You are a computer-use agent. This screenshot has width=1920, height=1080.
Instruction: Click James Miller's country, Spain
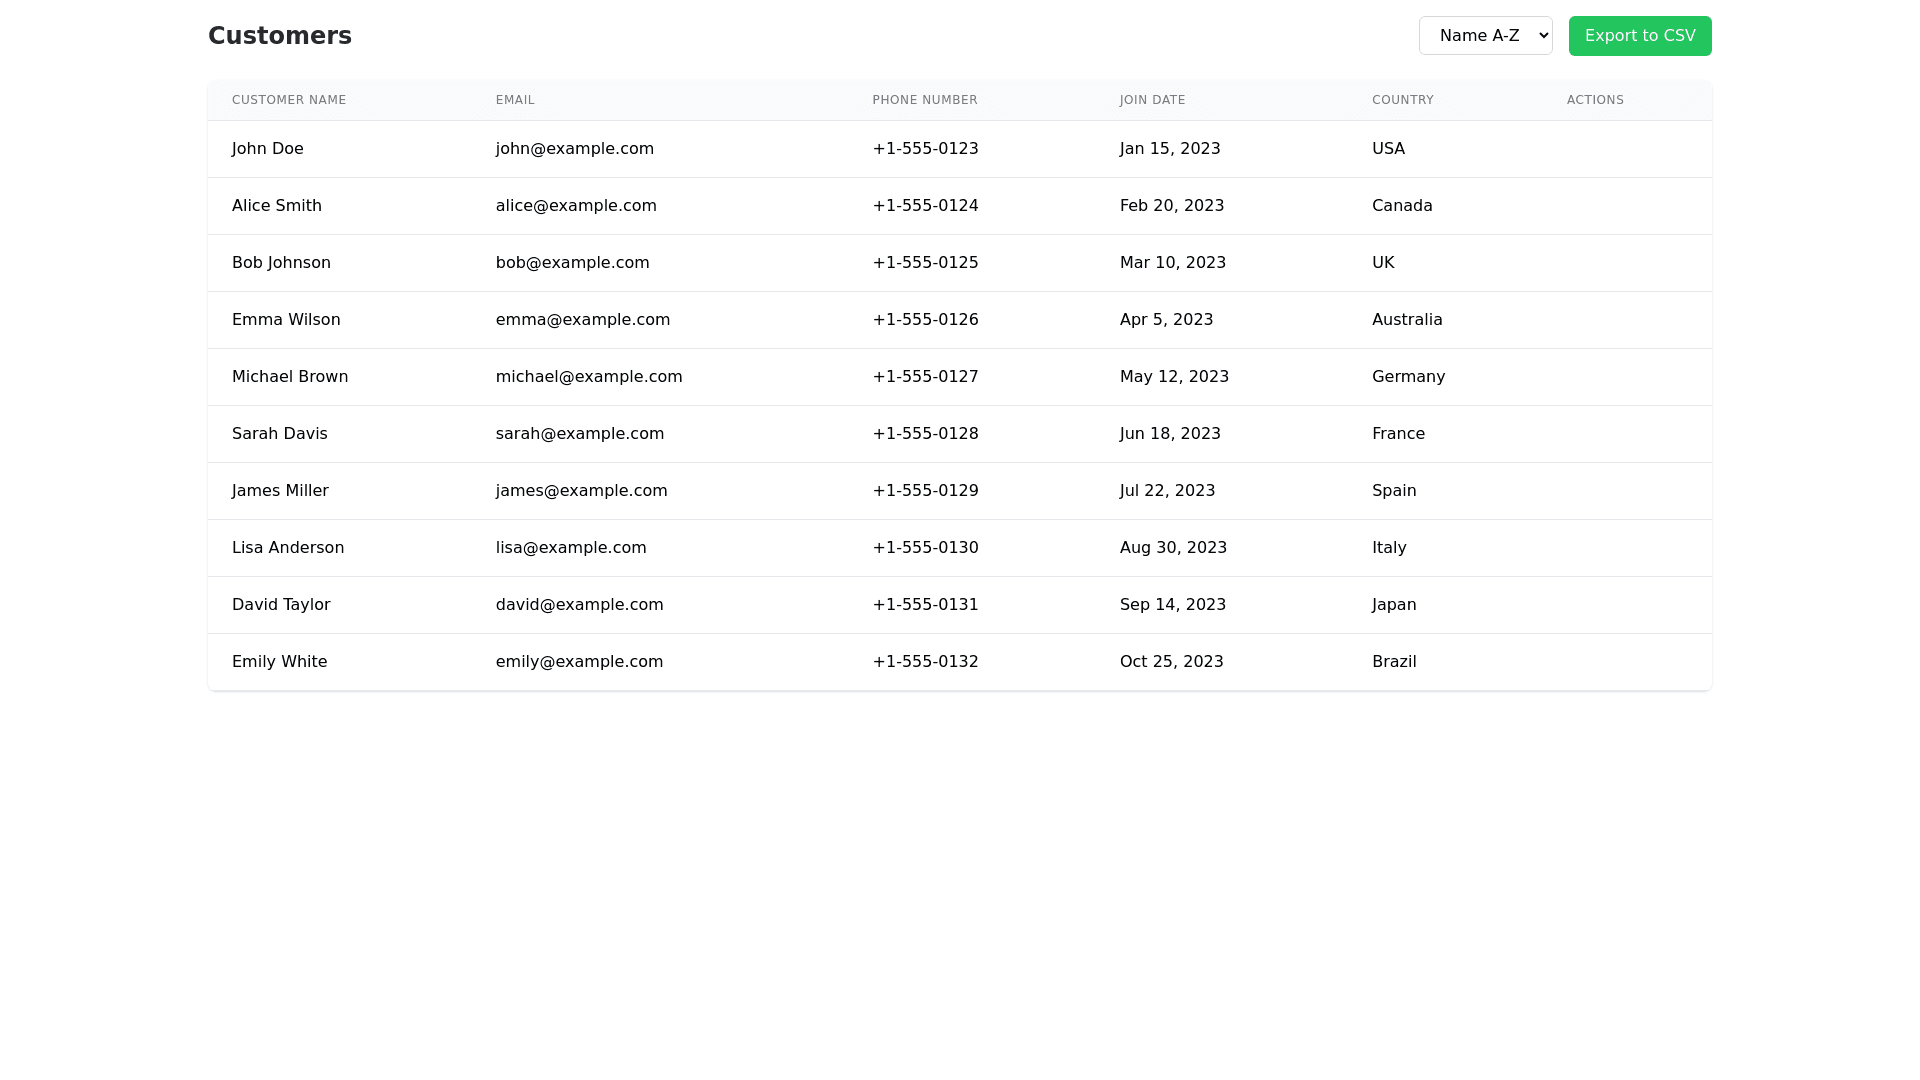click(1393, 491)
